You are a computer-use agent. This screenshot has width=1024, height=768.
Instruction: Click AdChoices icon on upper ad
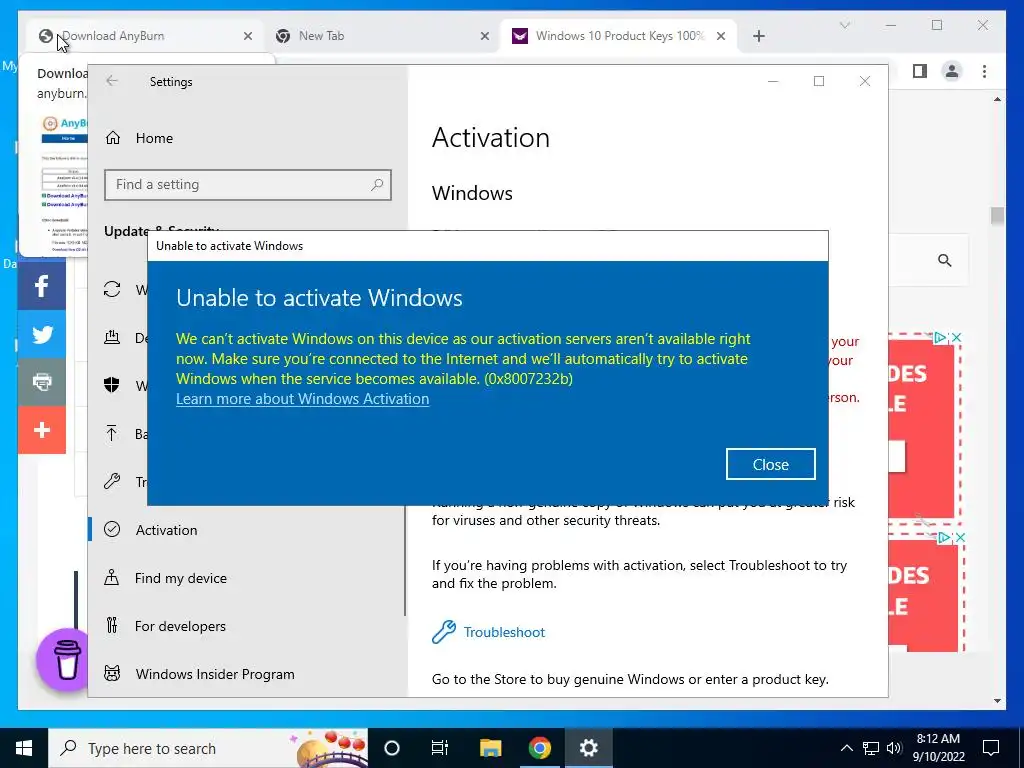pos(940,338)
